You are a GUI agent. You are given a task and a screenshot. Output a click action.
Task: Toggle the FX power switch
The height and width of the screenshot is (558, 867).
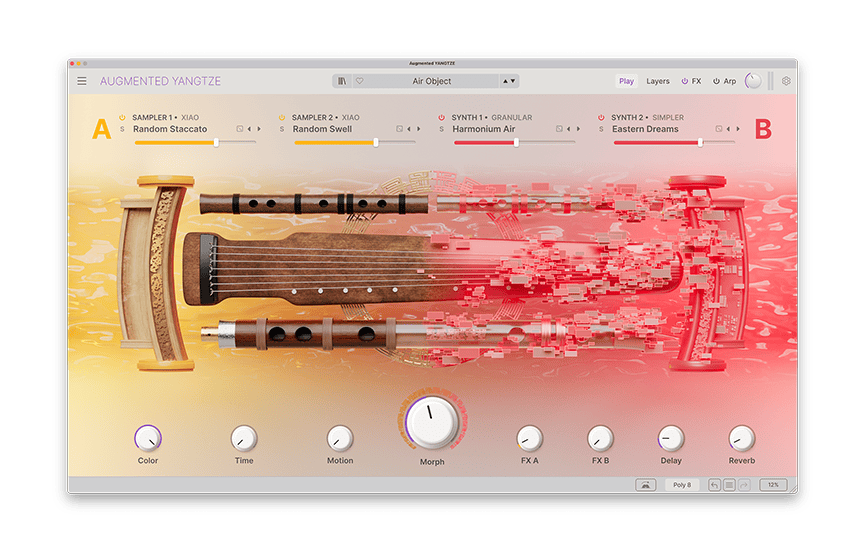(685, 81)
